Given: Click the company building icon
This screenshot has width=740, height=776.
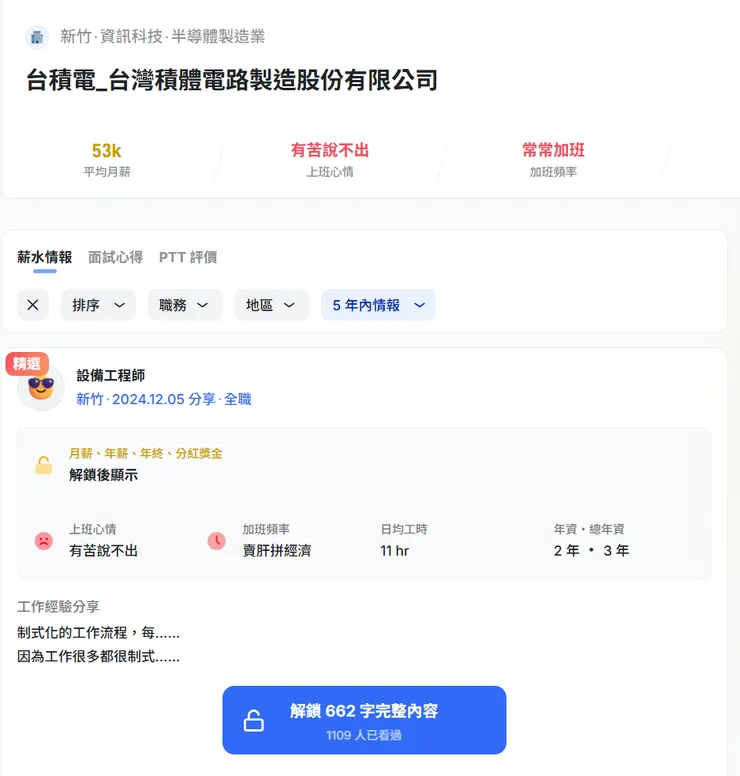Looking at the screenshot, I should (x=37, y=37).
